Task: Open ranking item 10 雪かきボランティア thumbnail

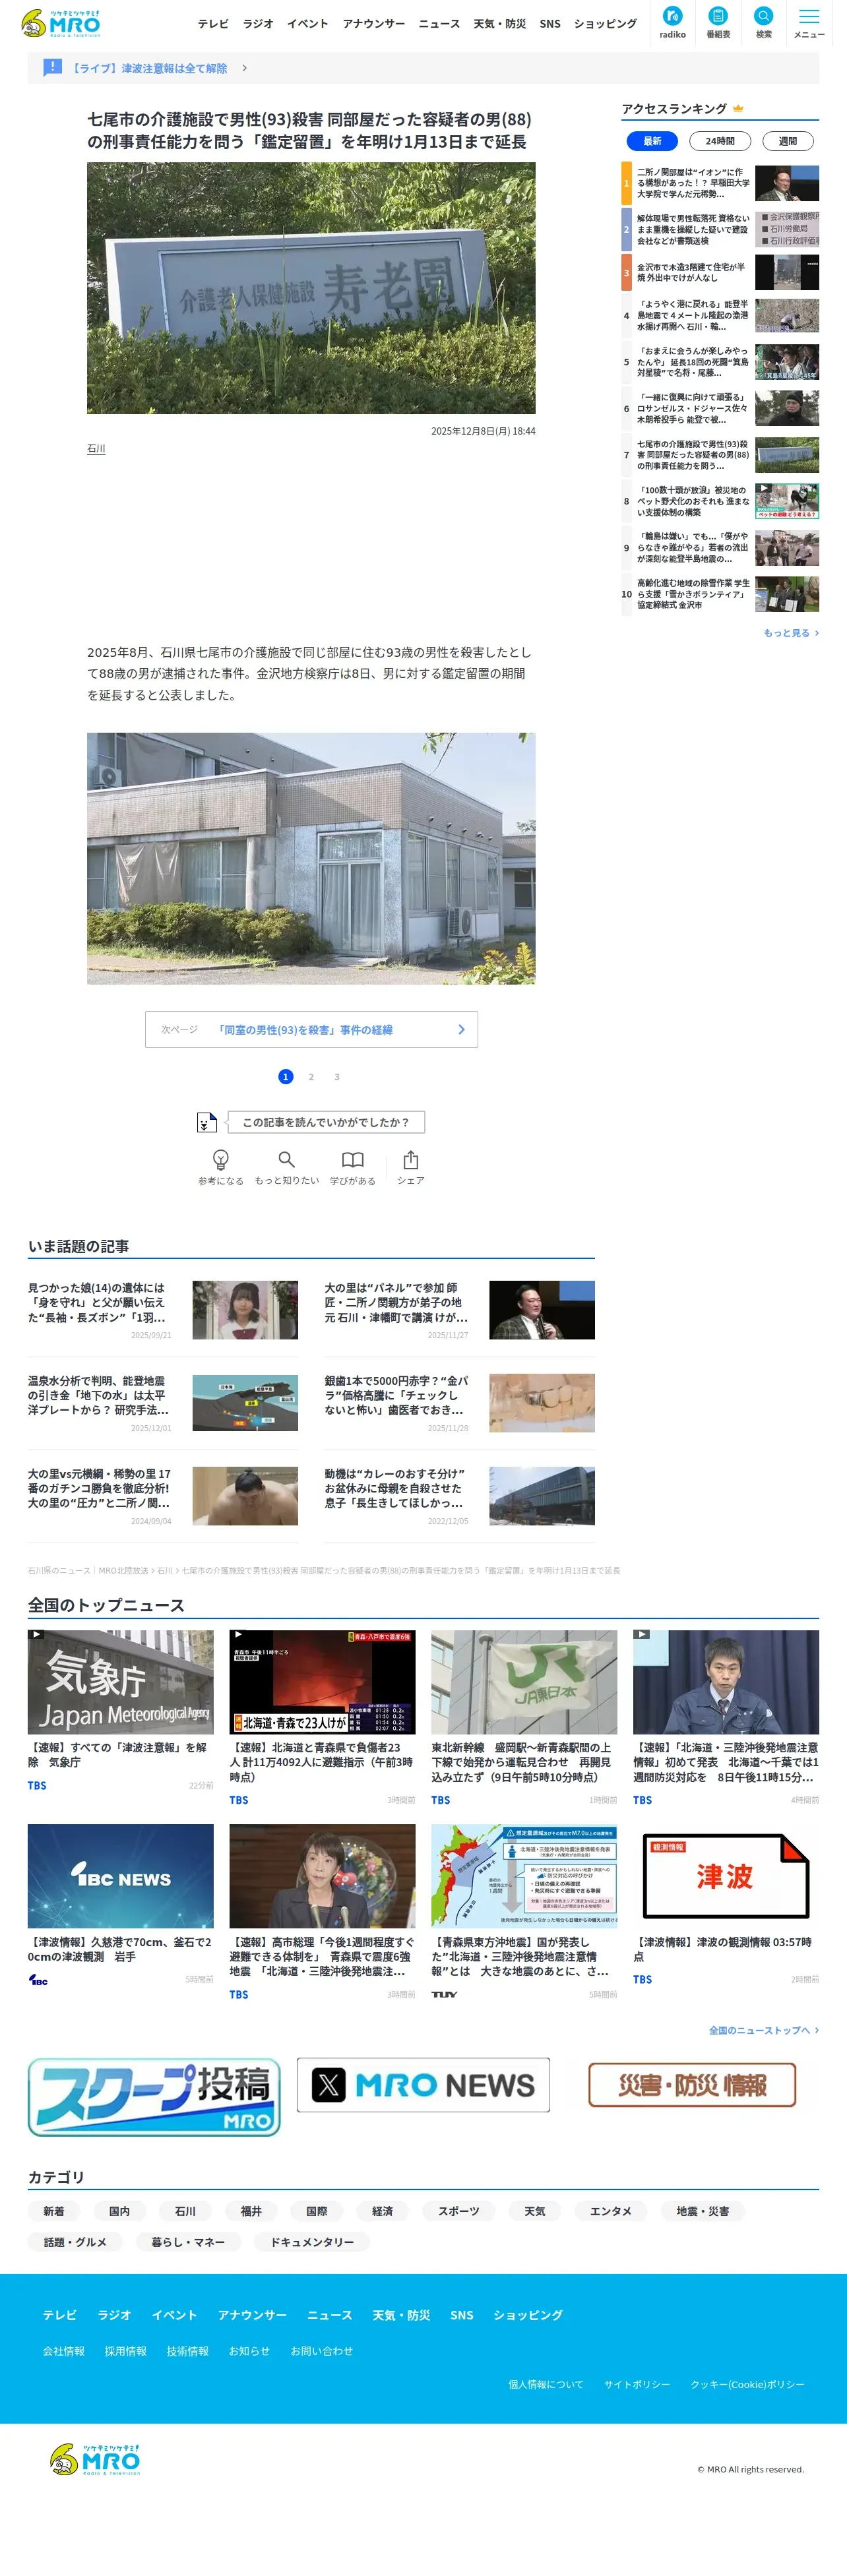Action: coord(787,594)
